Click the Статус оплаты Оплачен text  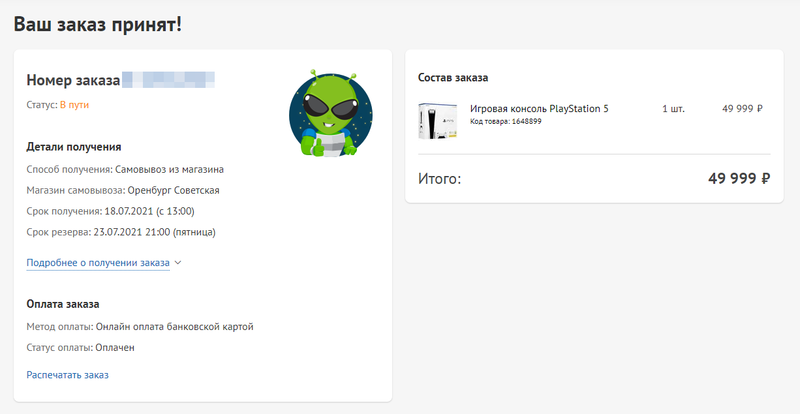[114, 347]
